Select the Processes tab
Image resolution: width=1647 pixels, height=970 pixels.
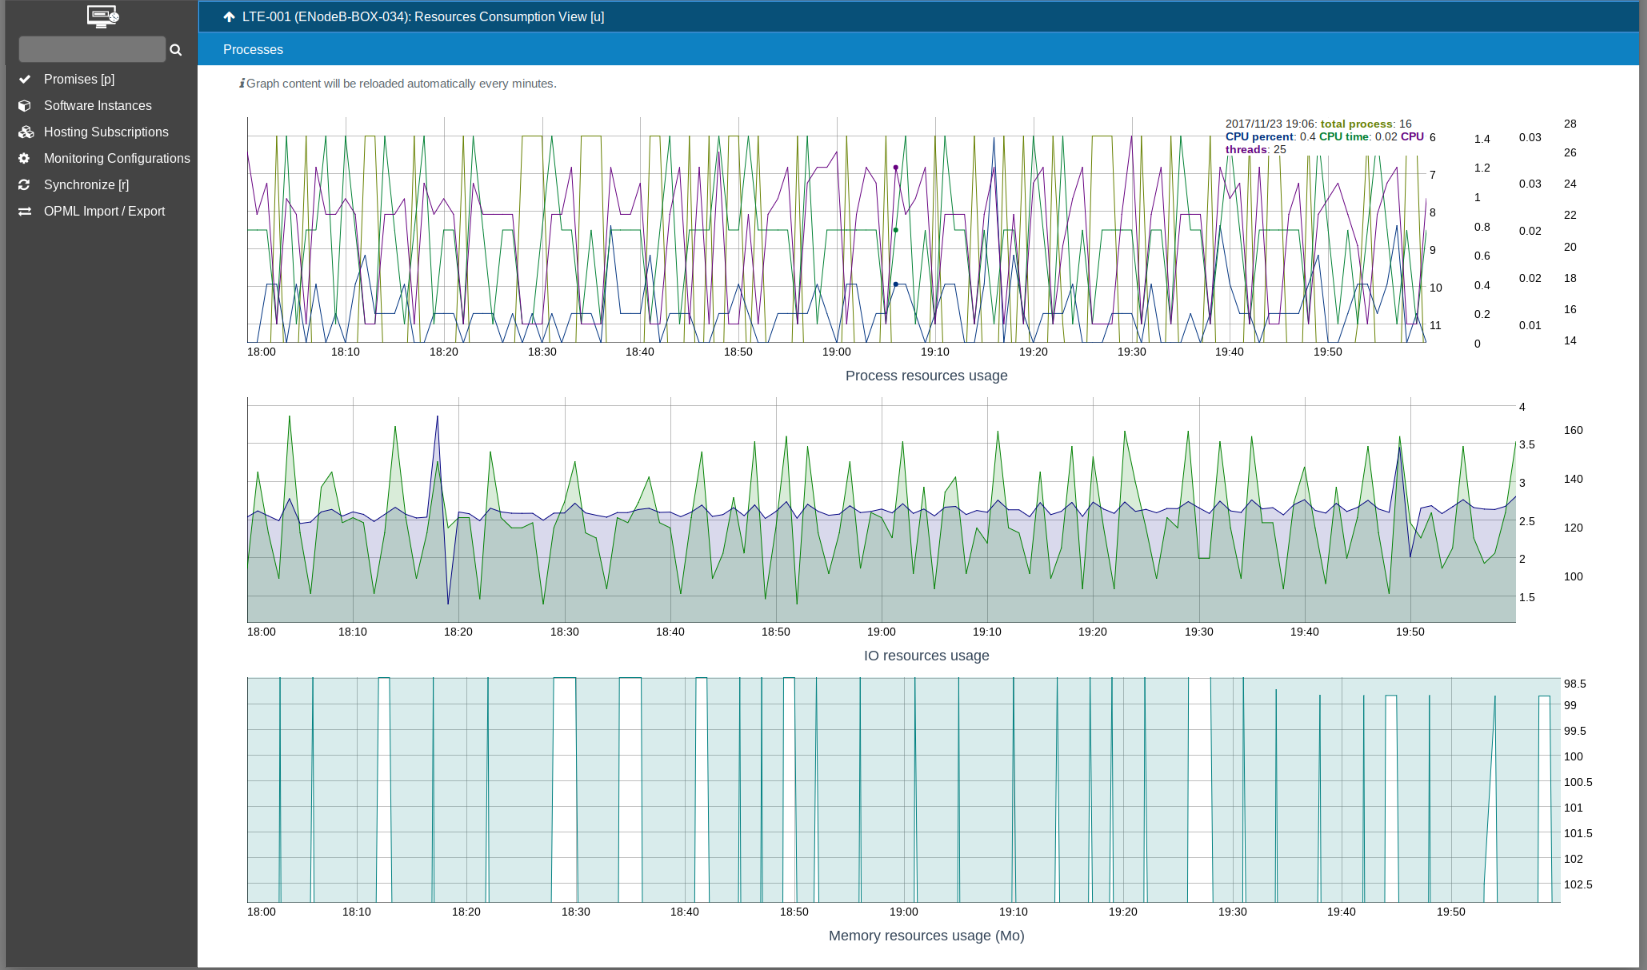[253, 49]
